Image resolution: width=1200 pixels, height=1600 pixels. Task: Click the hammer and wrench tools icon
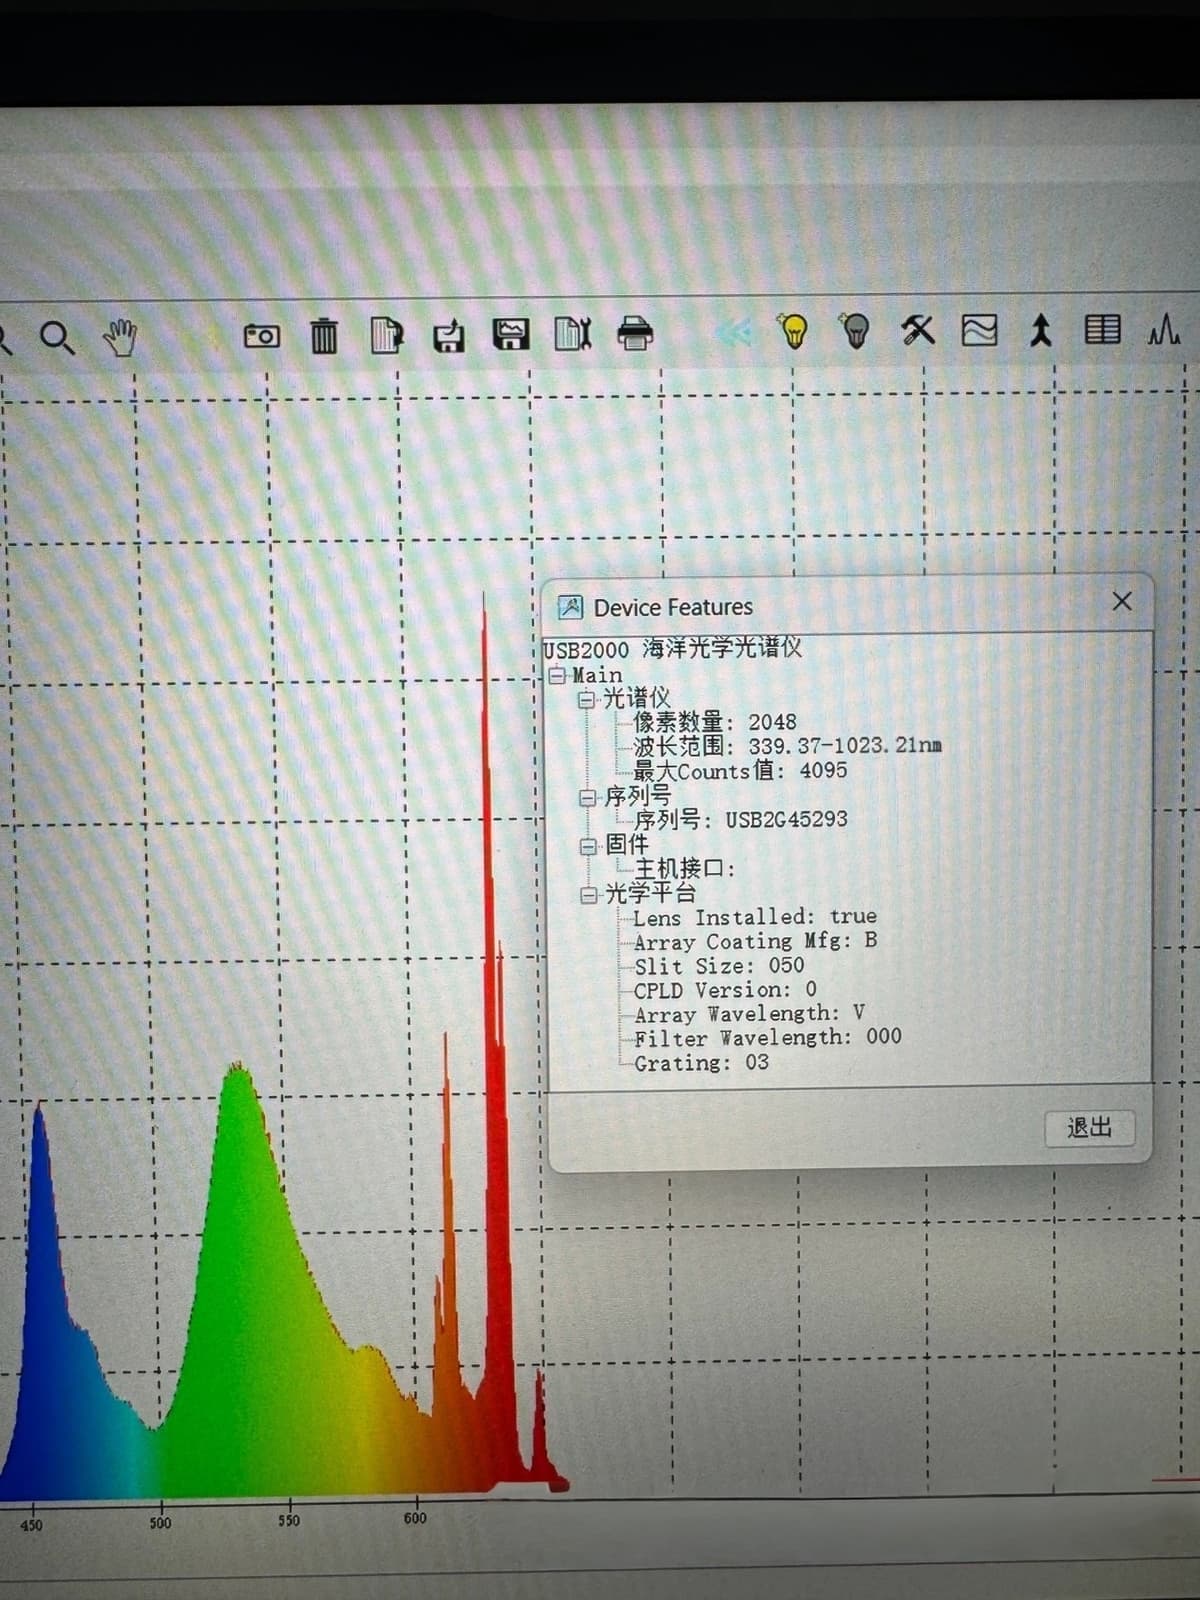(918, 329)
